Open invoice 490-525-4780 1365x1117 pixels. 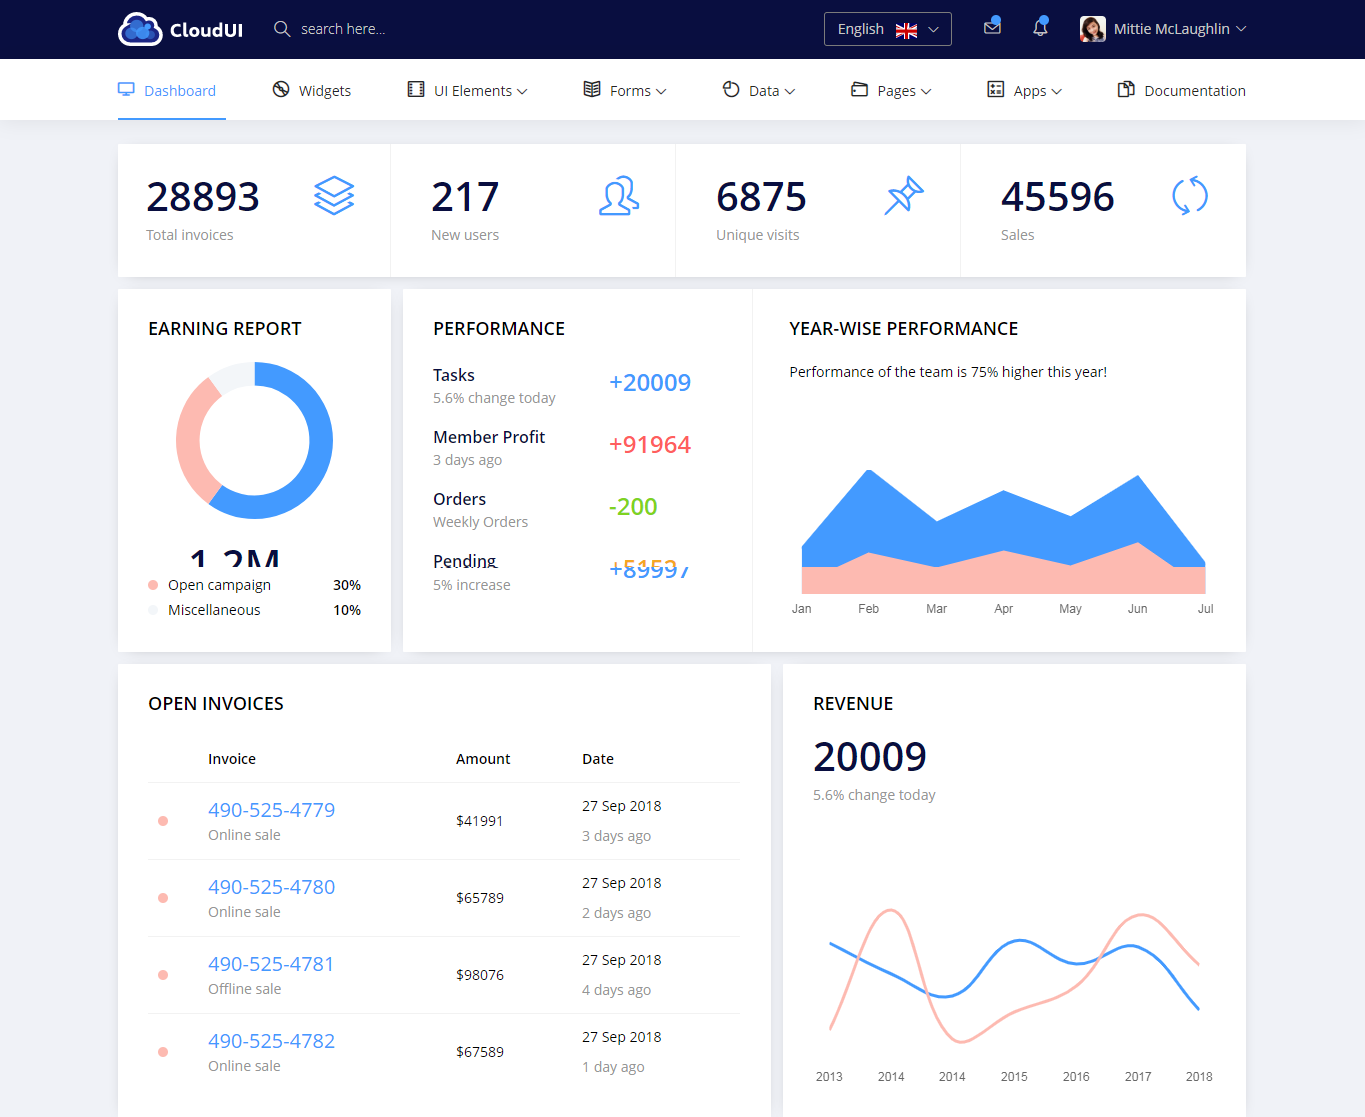click(271, 887)
